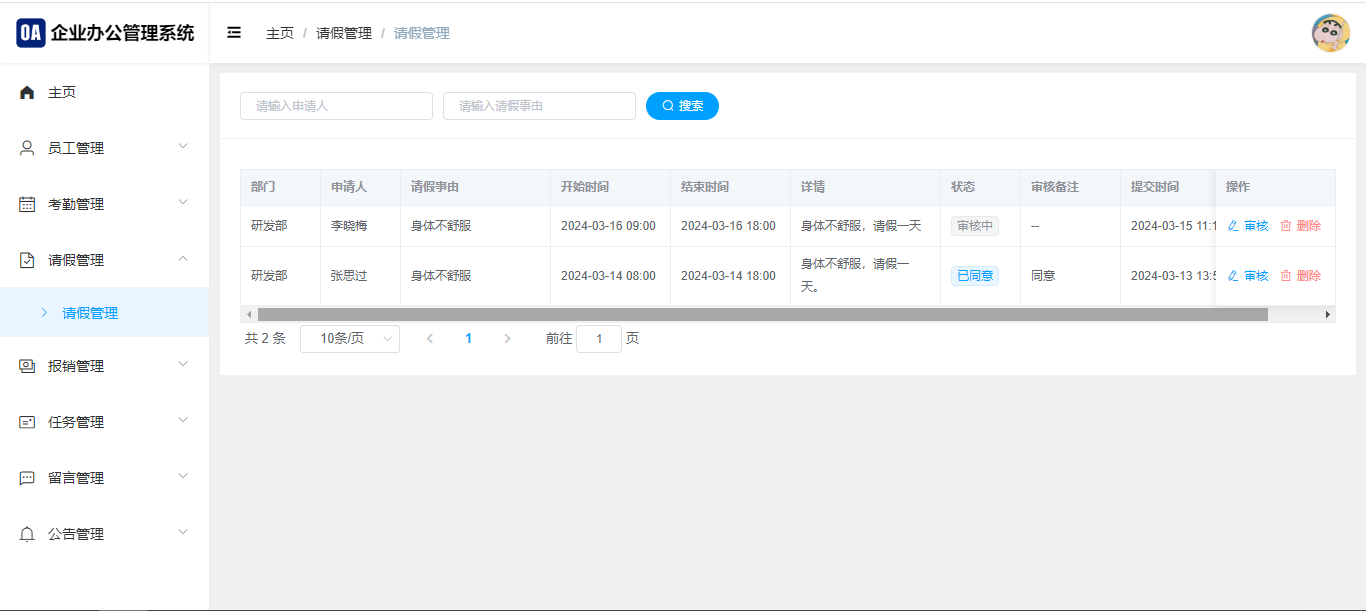Viewport: 1366px width, 611px height.
Task: Click the person icon for 员工管理
Action: point(27,148)
